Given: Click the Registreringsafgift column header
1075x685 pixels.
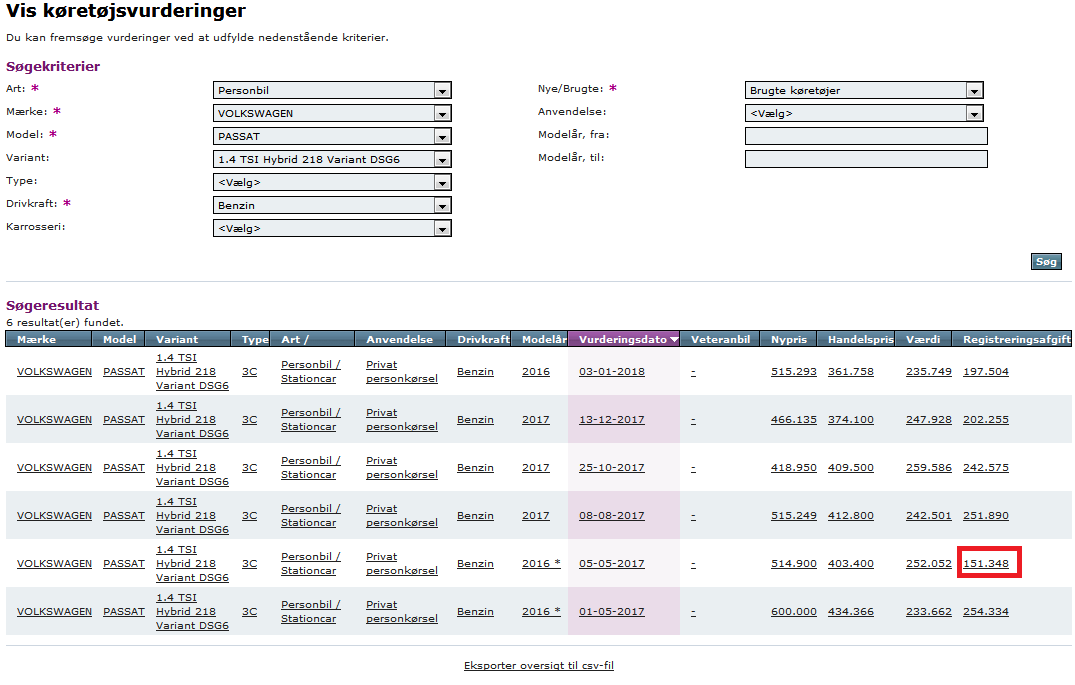Looking at the screenshot, I should pyautogui.click(x=1016, y=340).
